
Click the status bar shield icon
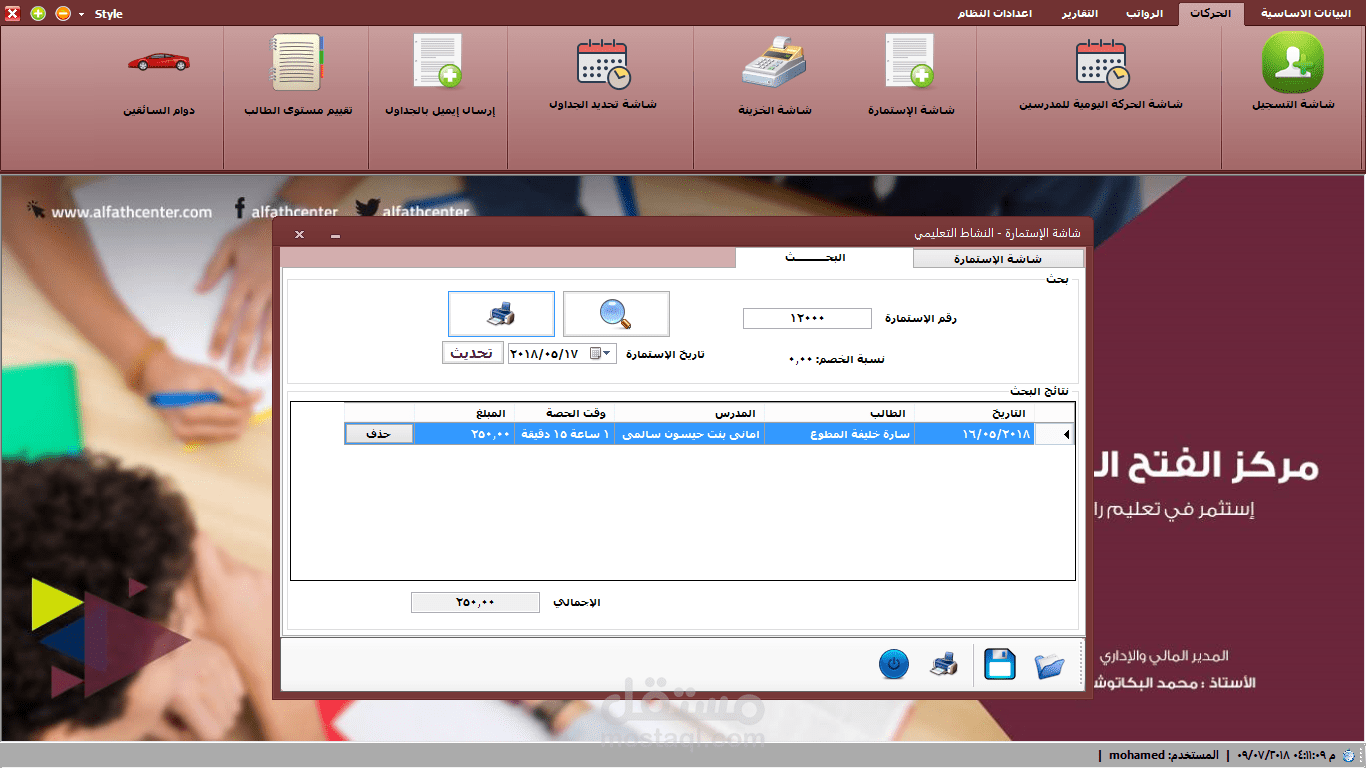(x=1351, y=755)
